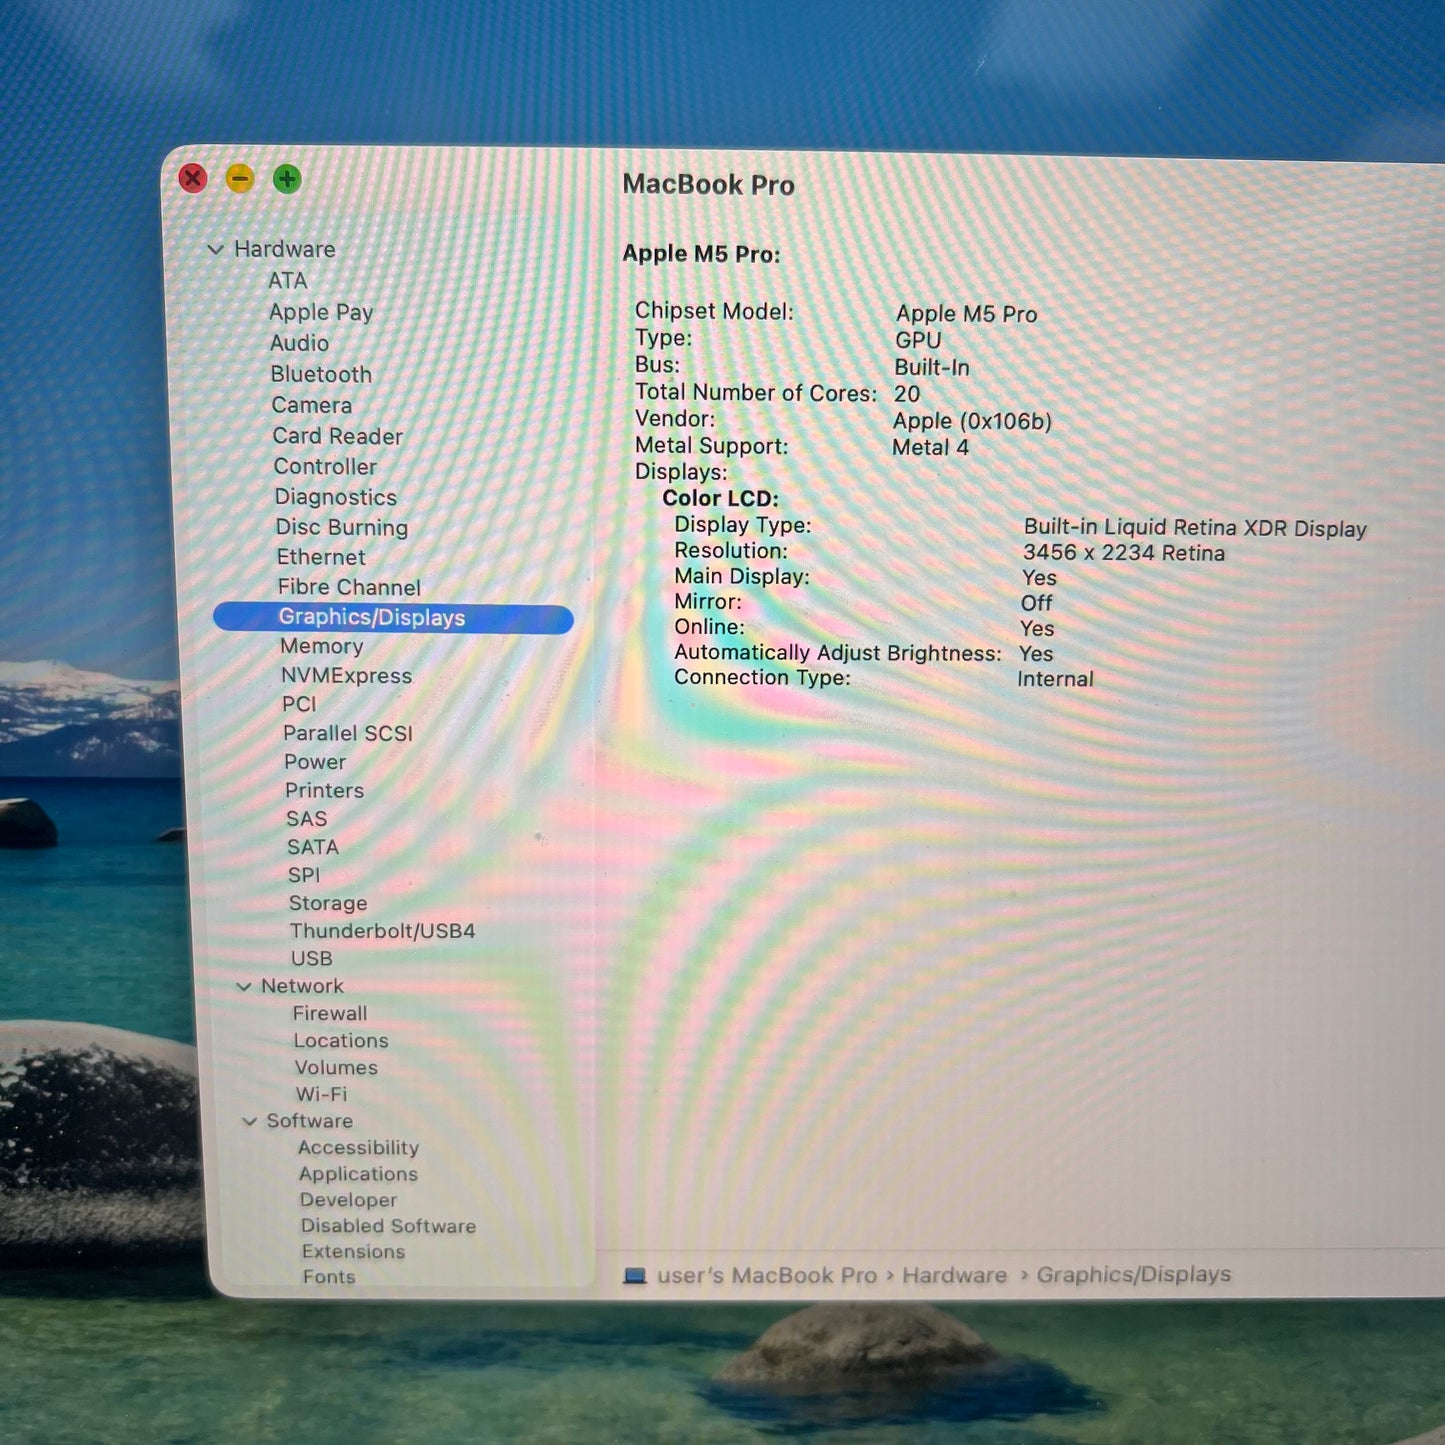Click "user's MacBook Pro" in path bar

(767, 1276)
